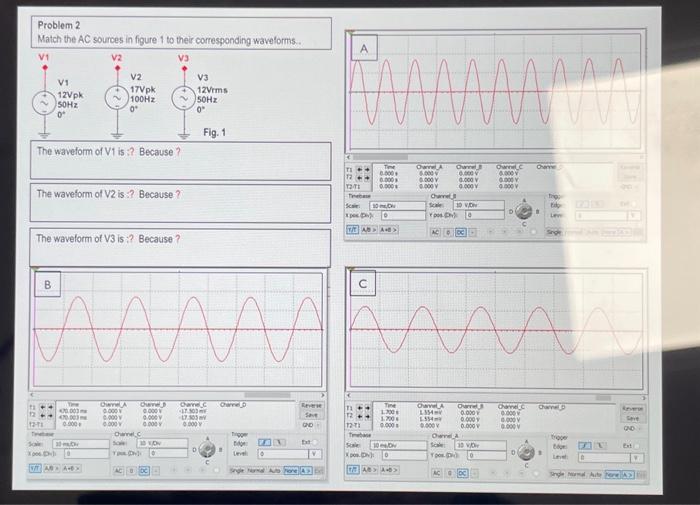The image size is (700, 505).
Task: Click the T1 left arrow on scope B
Action: (x=43, y=407)
